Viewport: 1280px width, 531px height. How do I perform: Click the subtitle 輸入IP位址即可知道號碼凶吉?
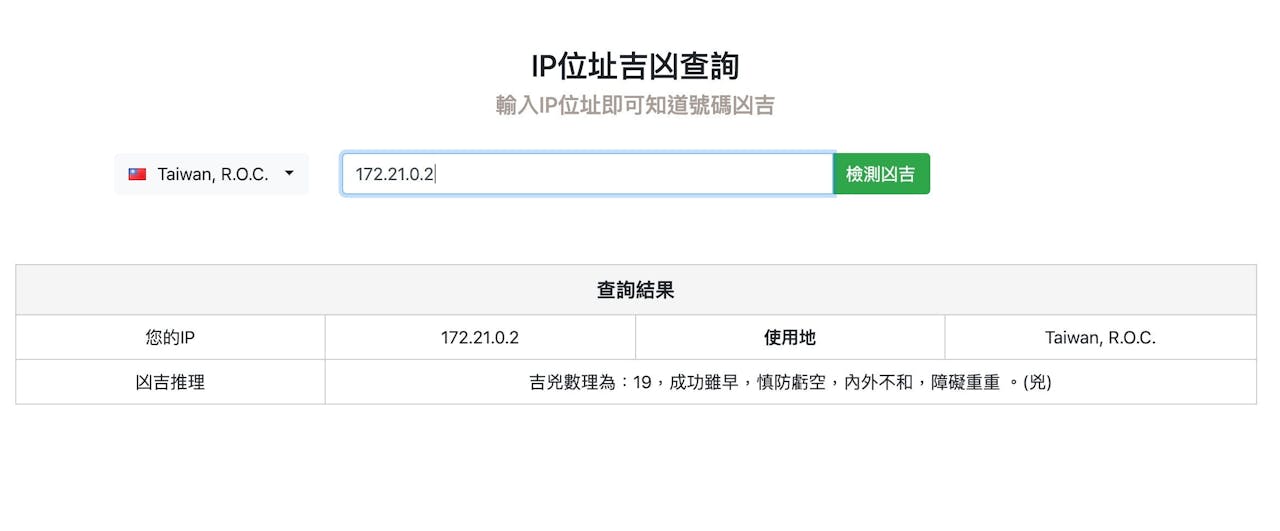(635, 105)
